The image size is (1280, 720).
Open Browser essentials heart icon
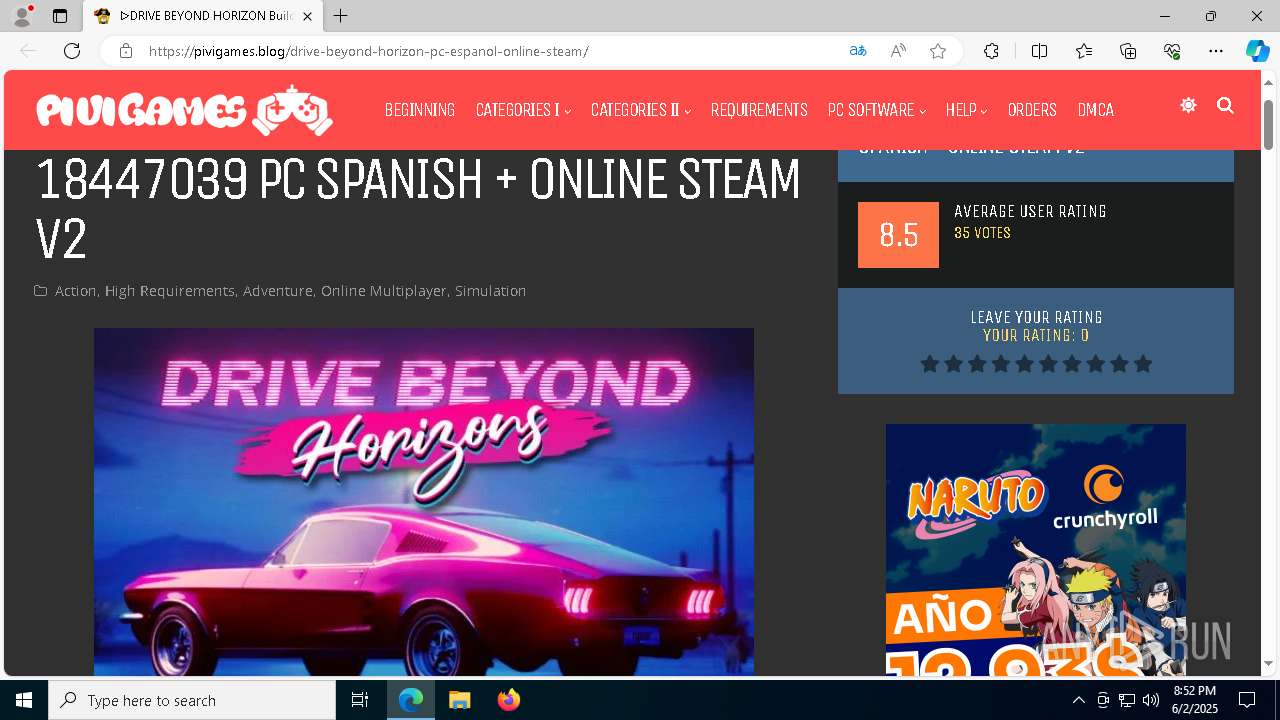(1172, 51)
